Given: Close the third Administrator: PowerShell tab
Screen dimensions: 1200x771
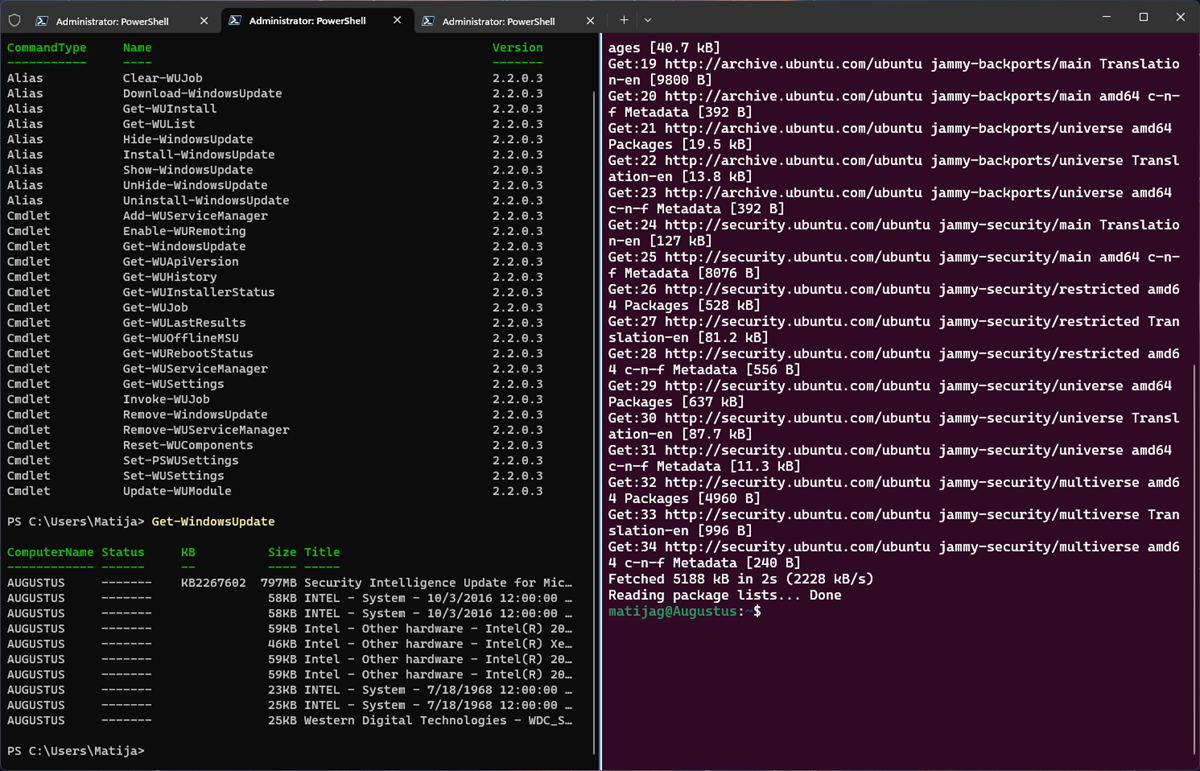Looking at the screenshot, I should [590, 20].
